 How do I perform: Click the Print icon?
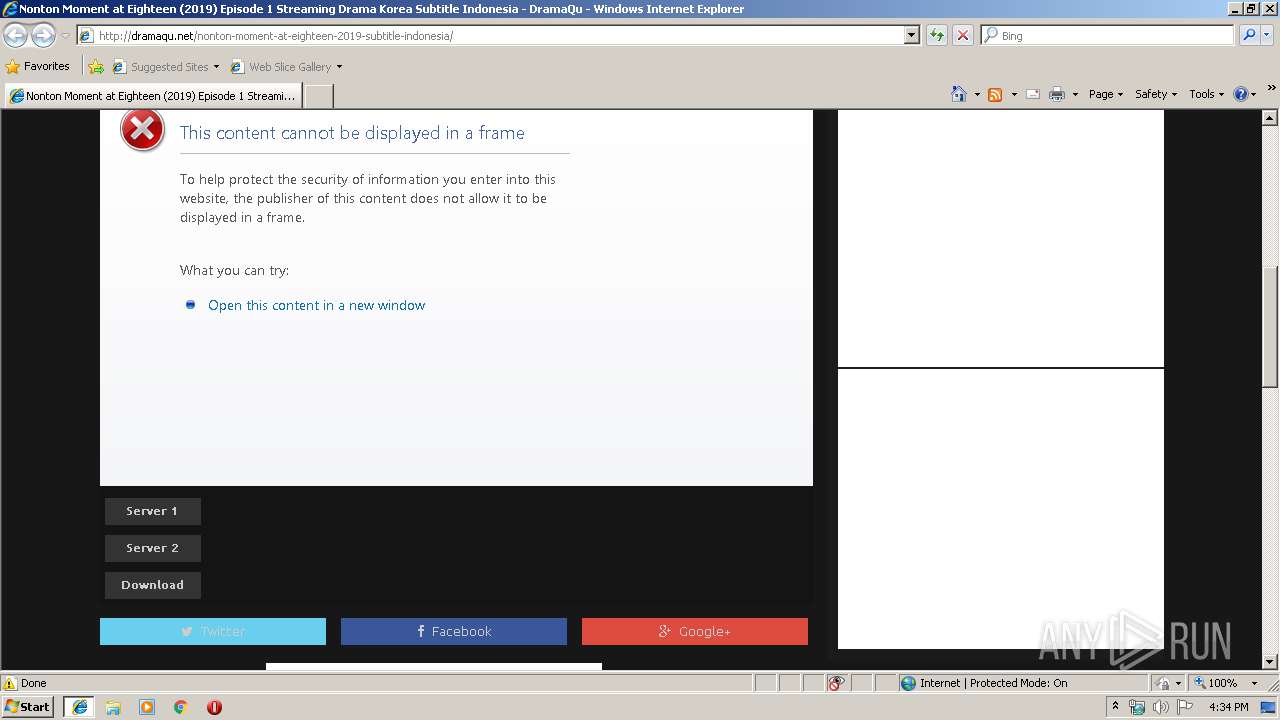point(1057,94)
